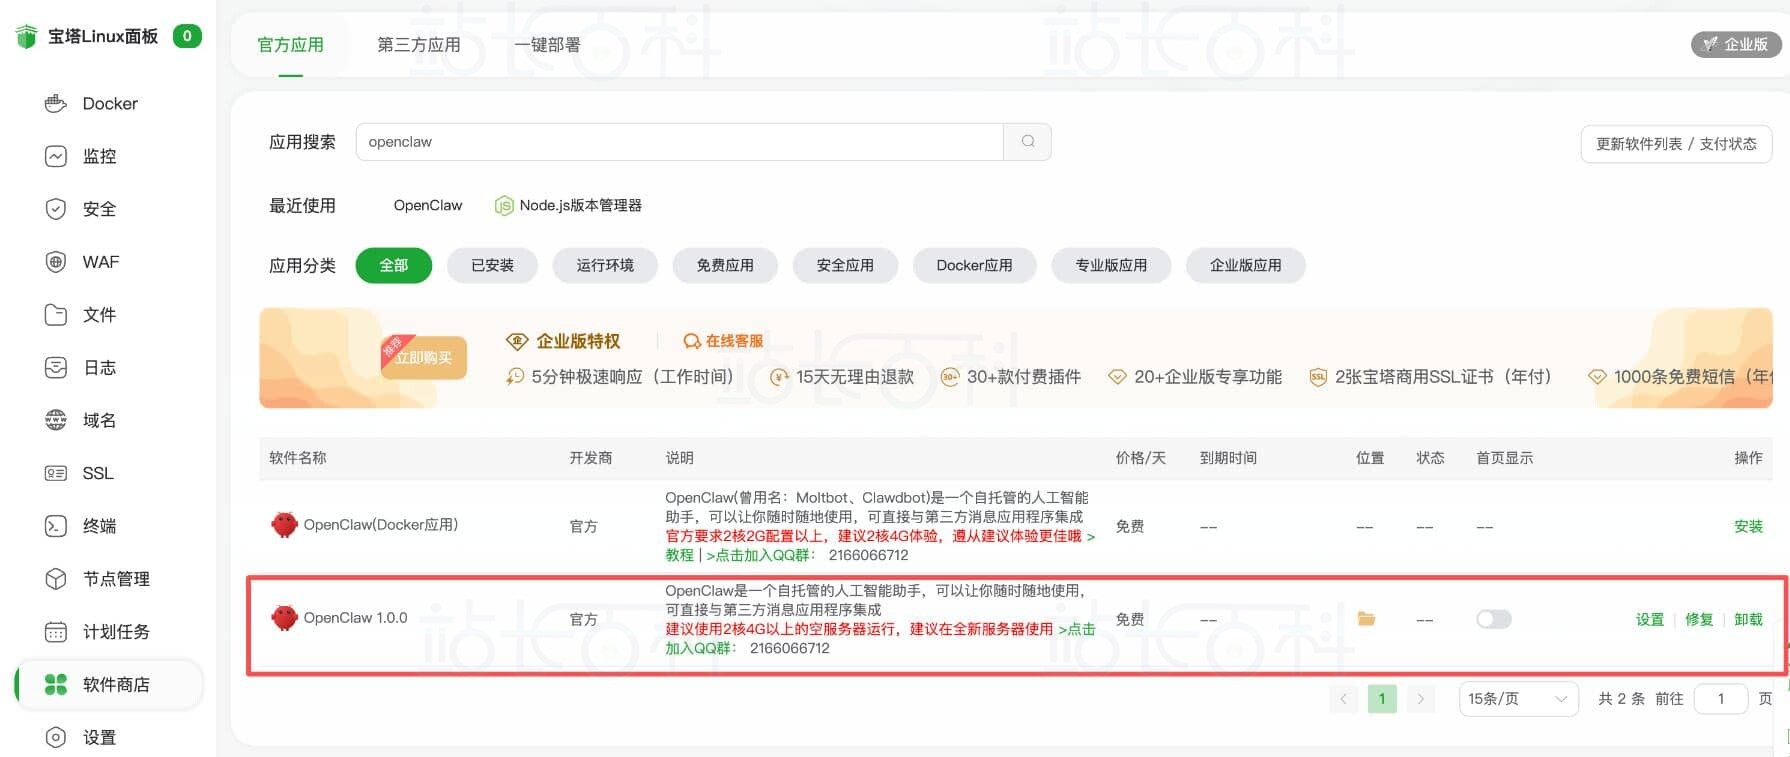Click the 开发商 column header
1790x757 pixels.
click(591, 458)
